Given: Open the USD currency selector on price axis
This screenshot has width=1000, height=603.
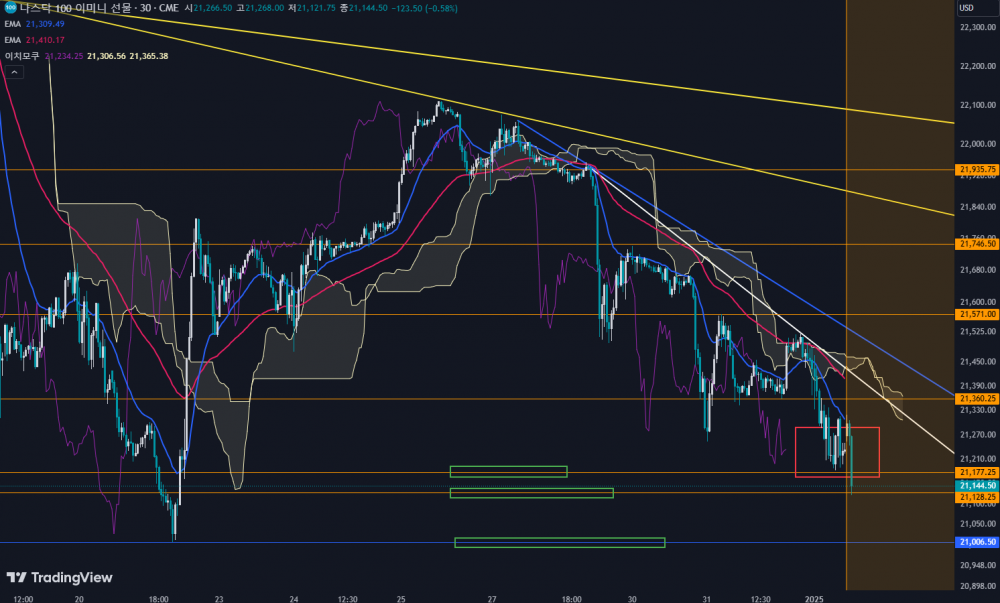Looking at the screenshot, I should (x=966, y=8).
